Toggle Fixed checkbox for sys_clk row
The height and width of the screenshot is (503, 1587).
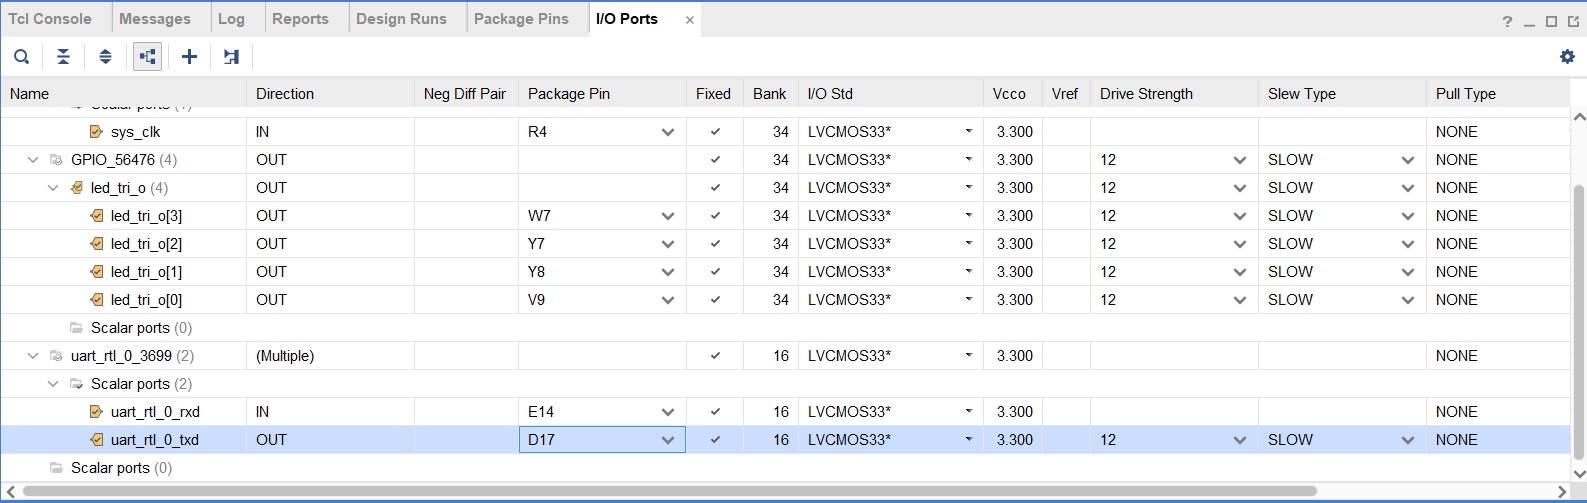coord(715,132)
